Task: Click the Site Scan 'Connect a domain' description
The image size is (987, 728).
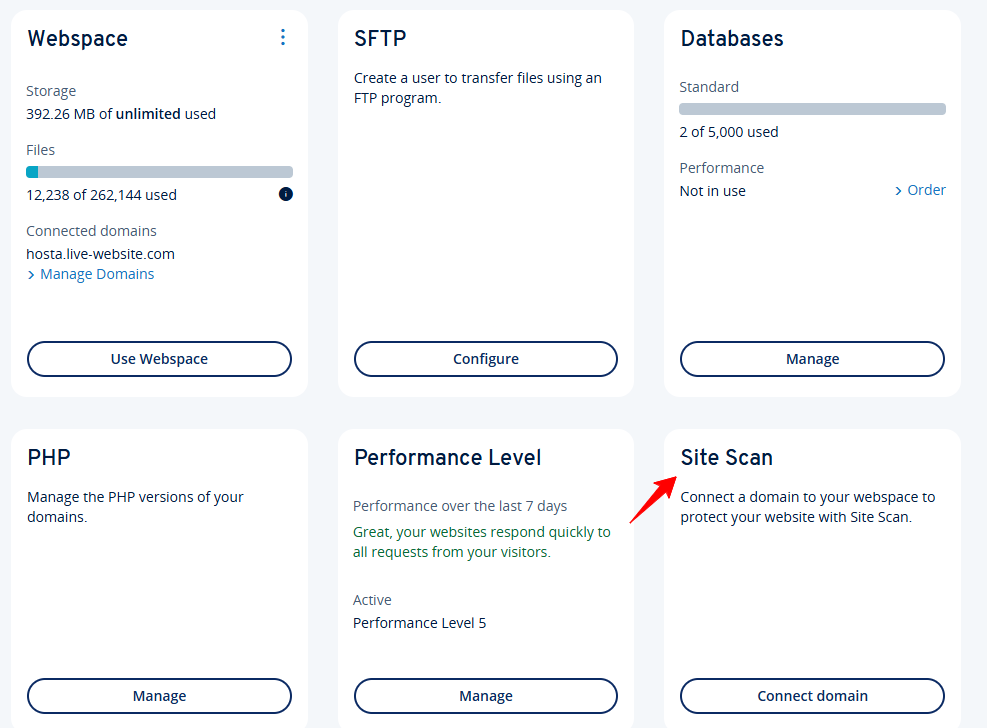Action: pyautogui.click(x=808, y=507)
